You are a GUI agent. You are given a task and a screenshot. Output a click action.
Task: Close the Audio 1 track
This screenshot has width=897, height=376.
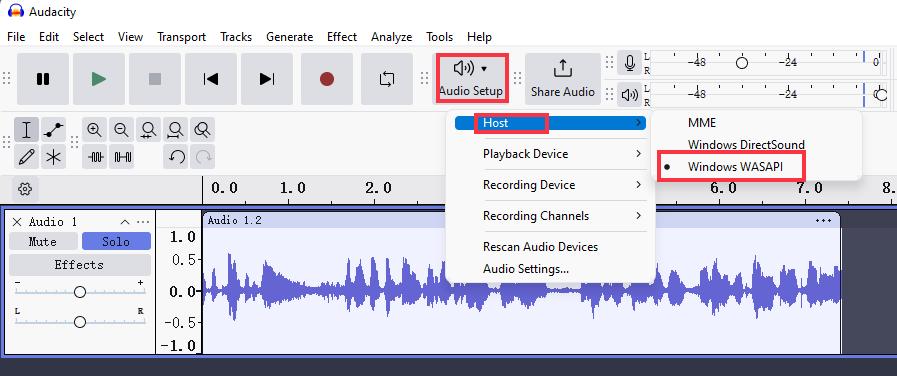[17, 222]
